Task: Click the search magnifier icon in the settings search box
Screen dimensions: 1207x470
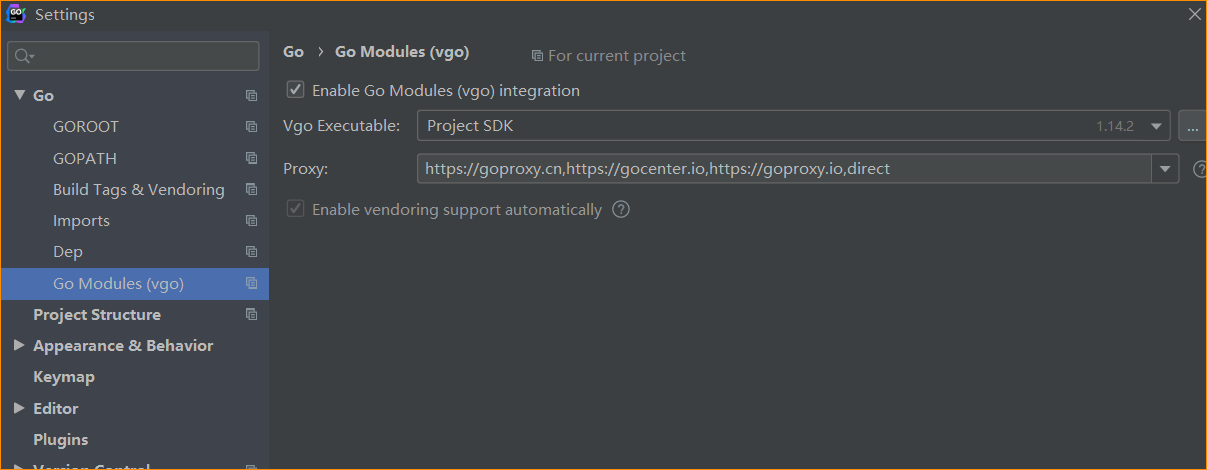Action: pyautogui.click(x=23, y=56)
